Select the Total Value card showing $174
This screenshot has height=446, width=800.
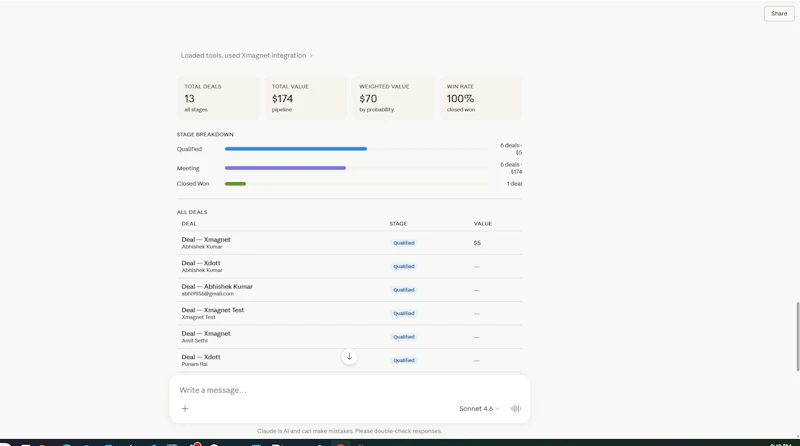306,98
